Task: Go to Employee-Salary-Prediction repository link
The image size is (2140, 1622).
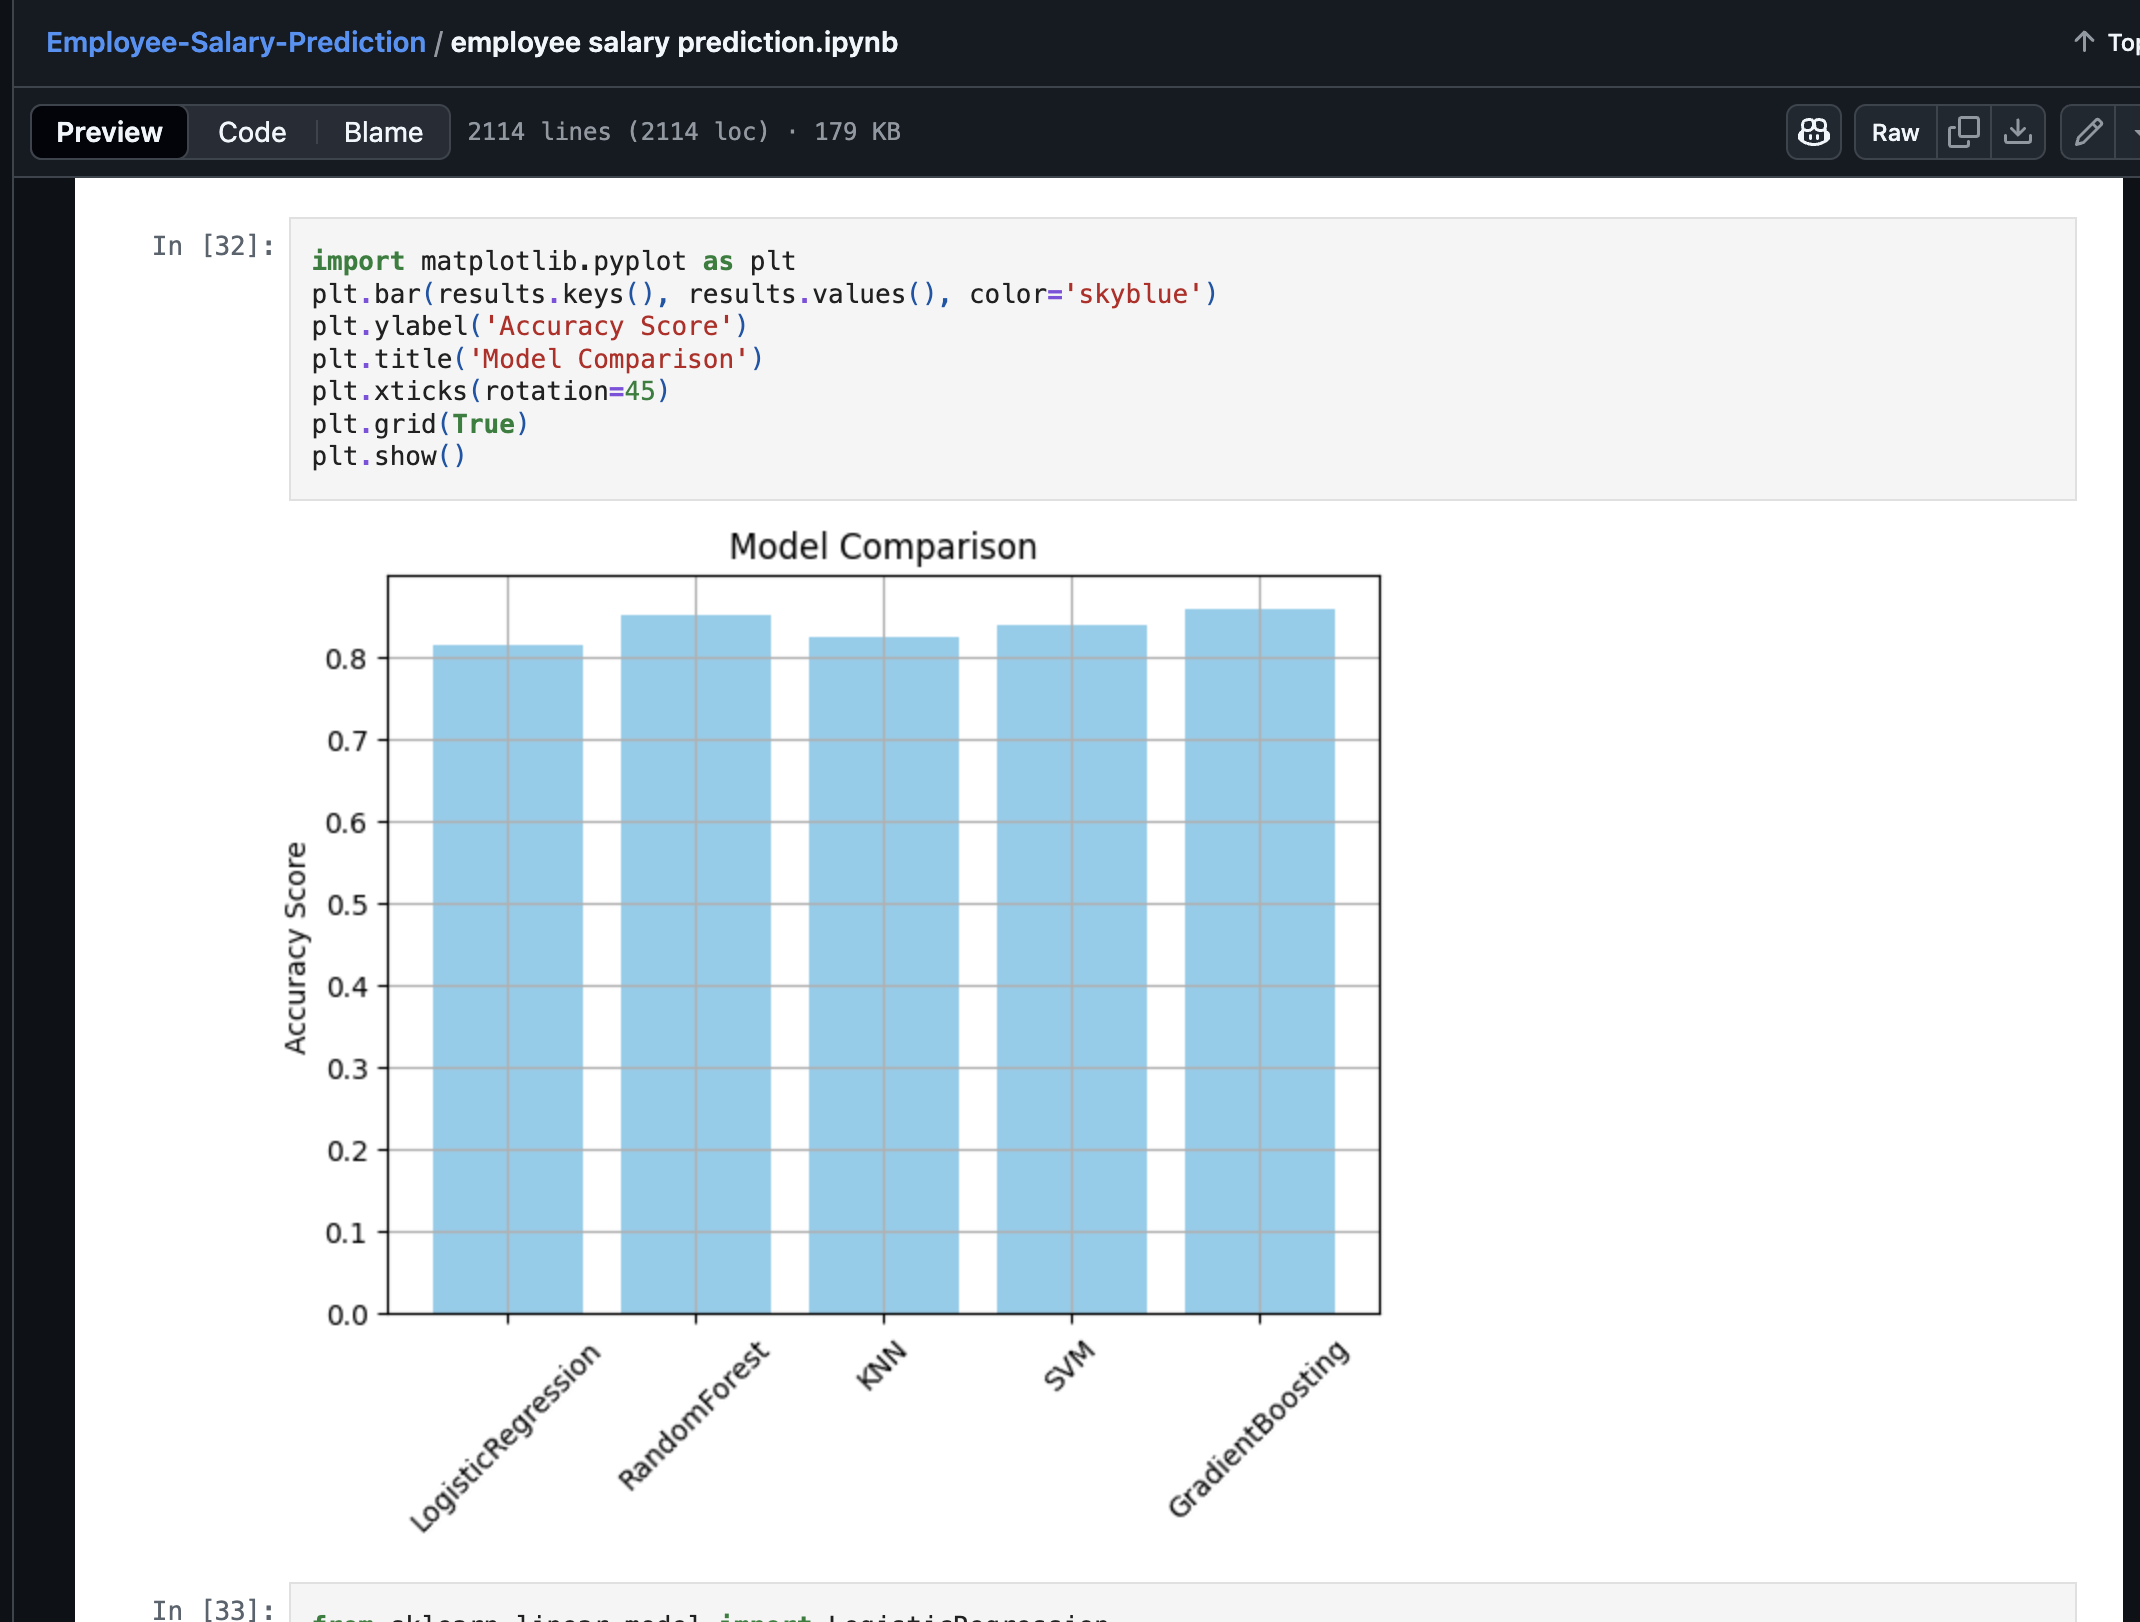Action: 236,42
